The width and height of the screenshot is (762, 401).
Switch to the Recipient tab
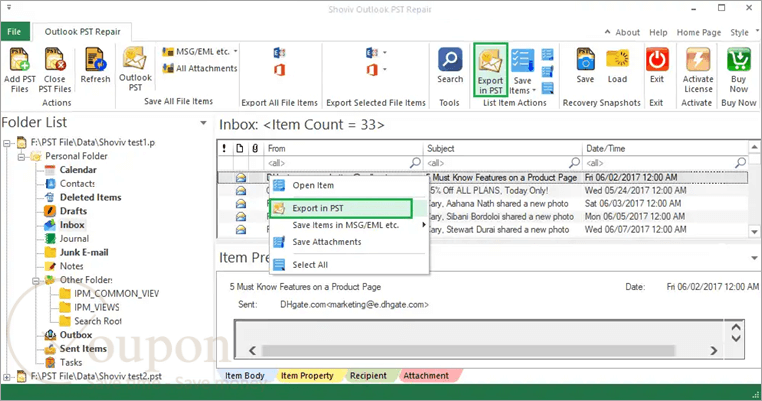click(x=368, y=376)
